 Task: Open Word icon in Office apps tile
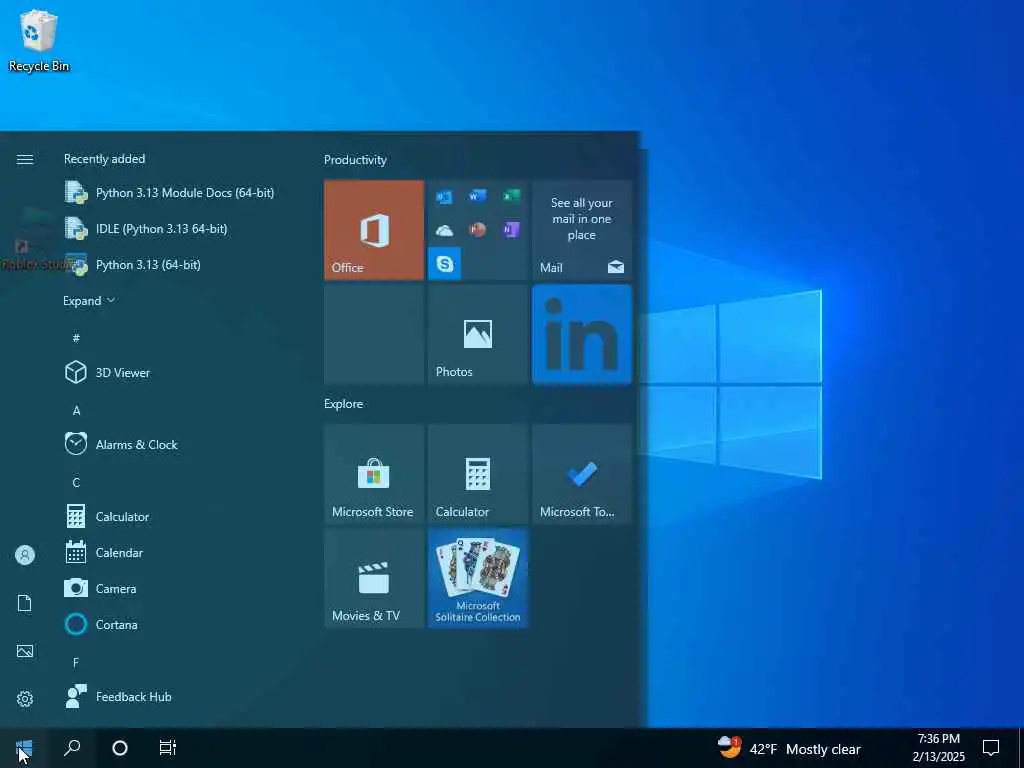point(477,196)
